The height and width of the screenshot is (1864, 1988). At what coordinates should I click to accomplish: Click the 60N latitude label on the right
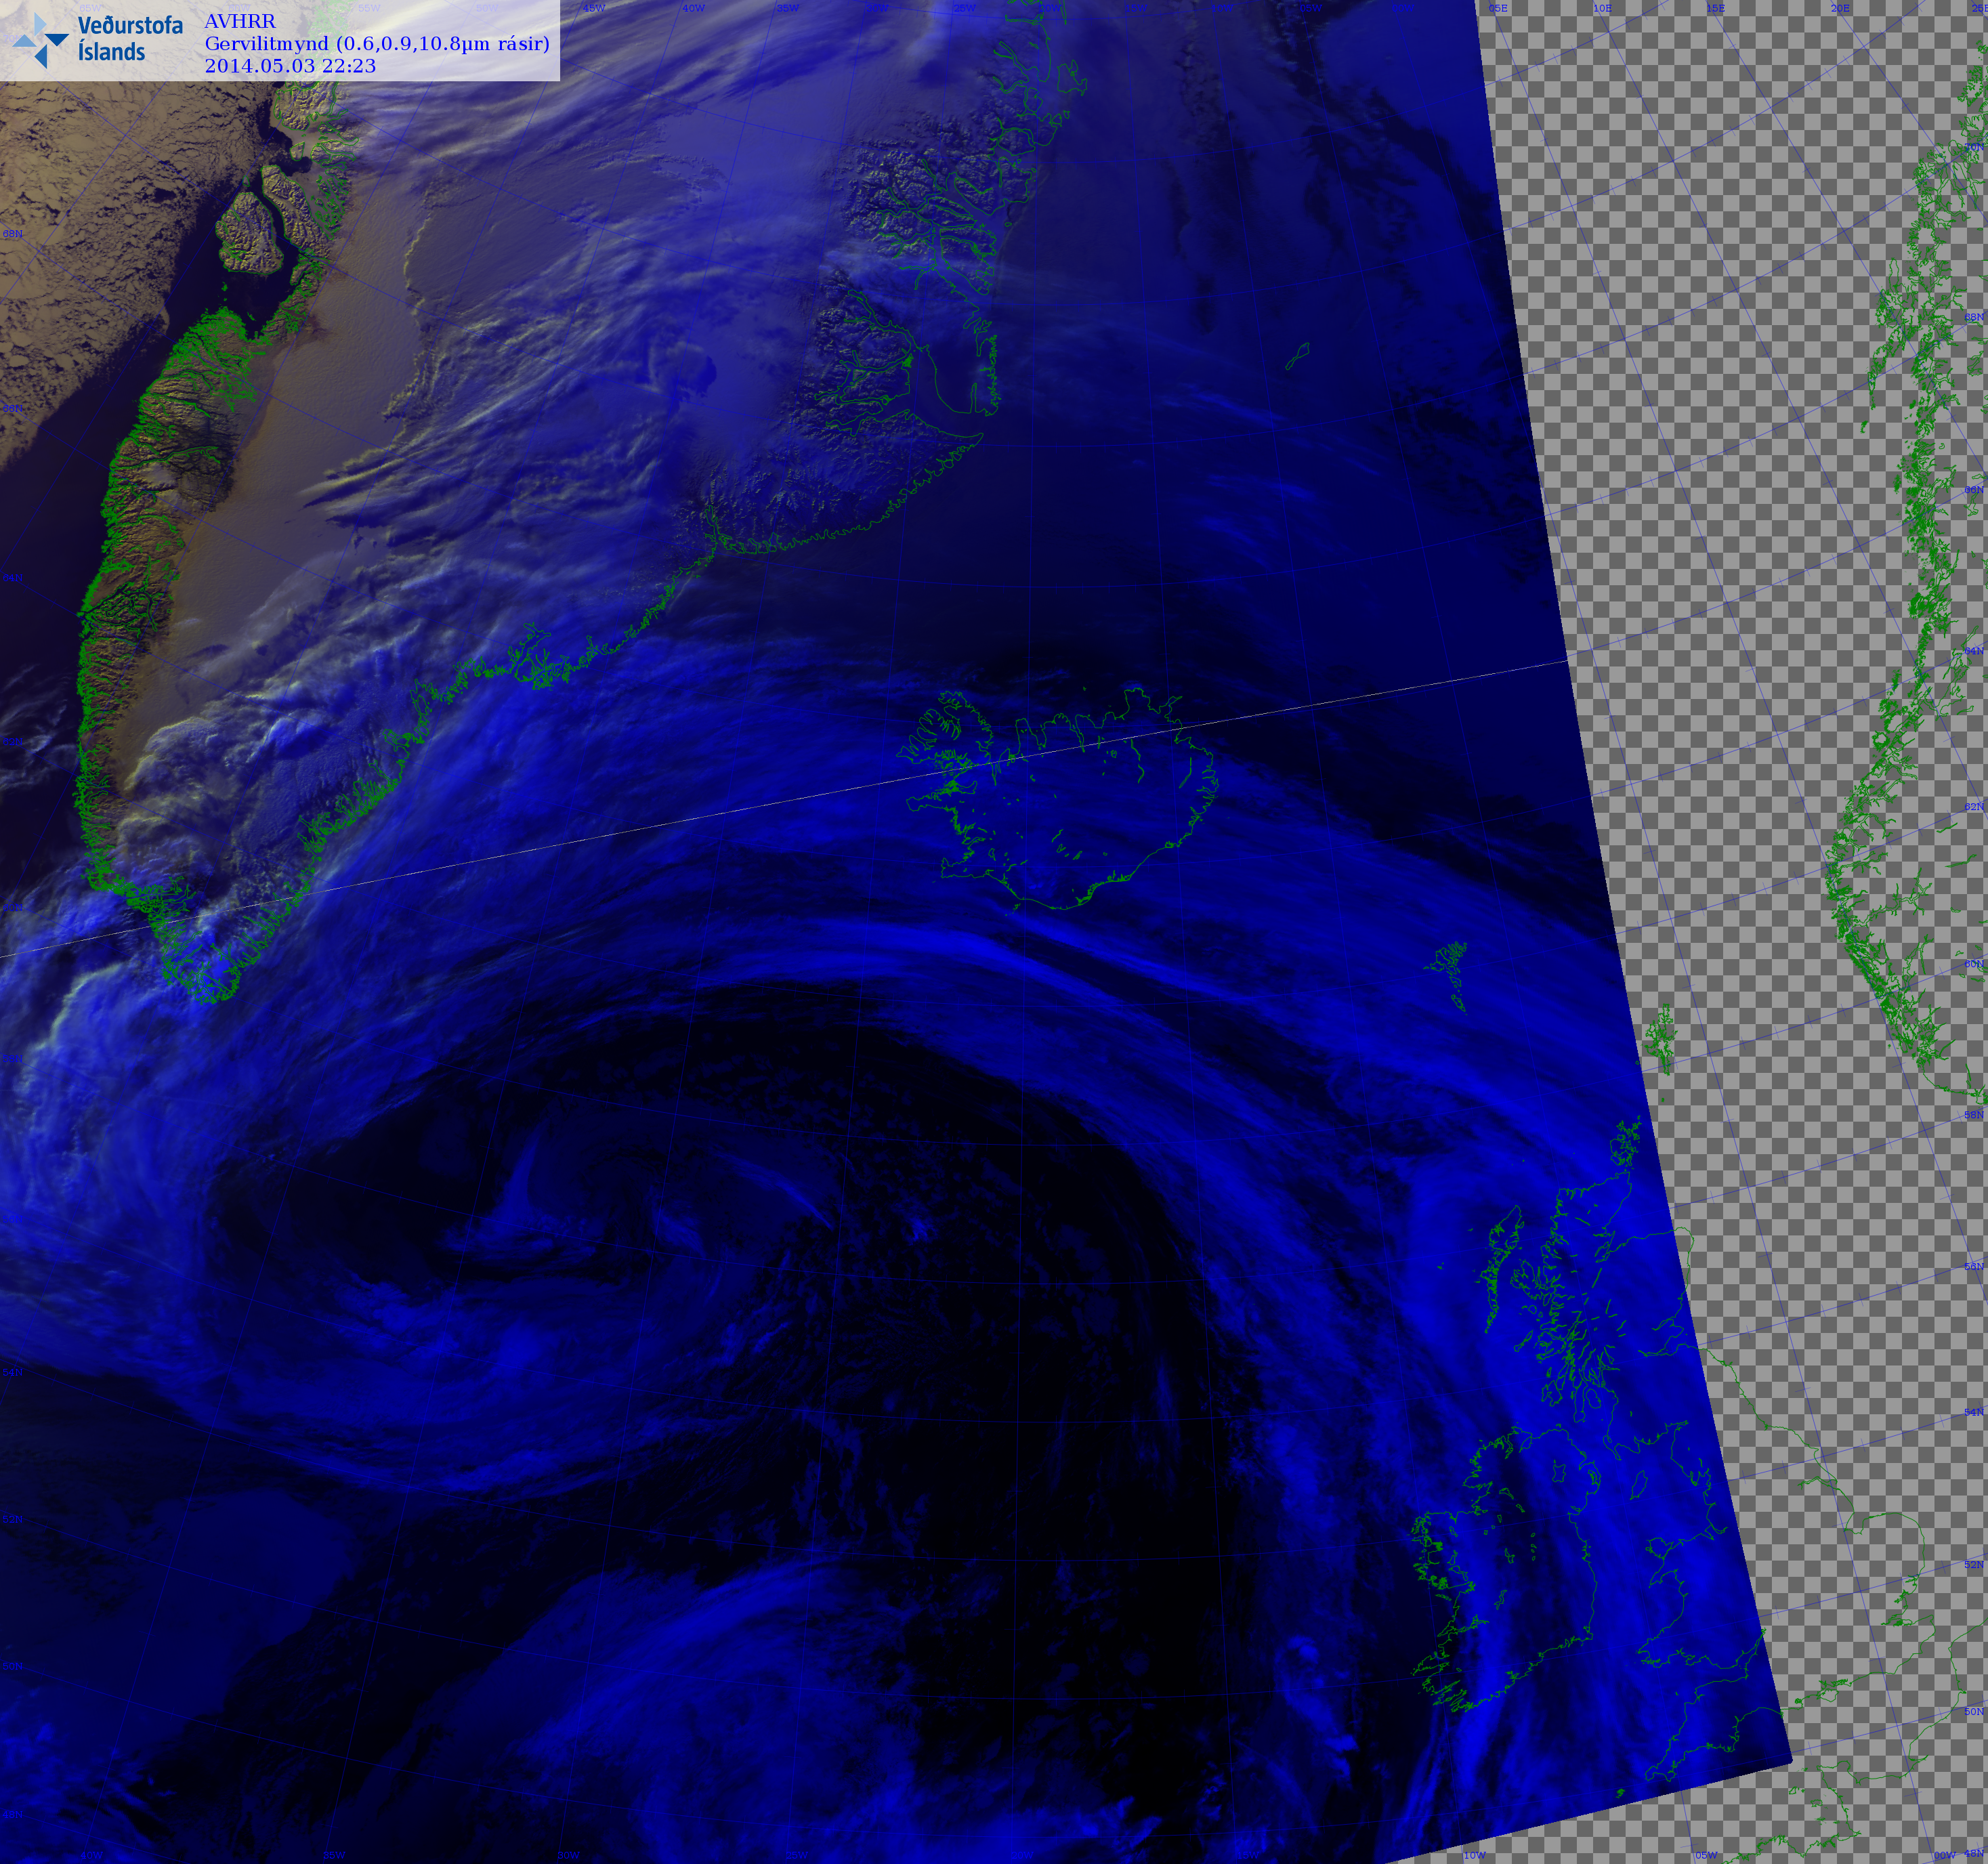tap(1973, 964)
